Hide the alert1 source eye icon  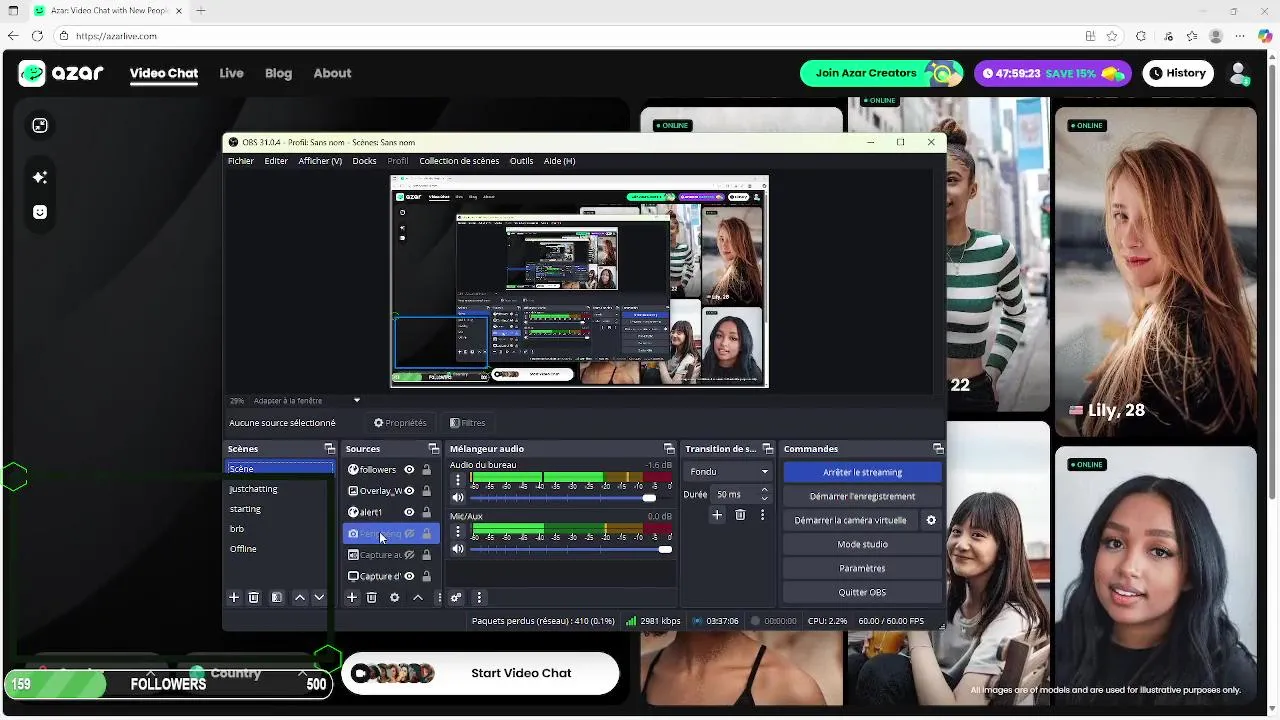[409, 512]
